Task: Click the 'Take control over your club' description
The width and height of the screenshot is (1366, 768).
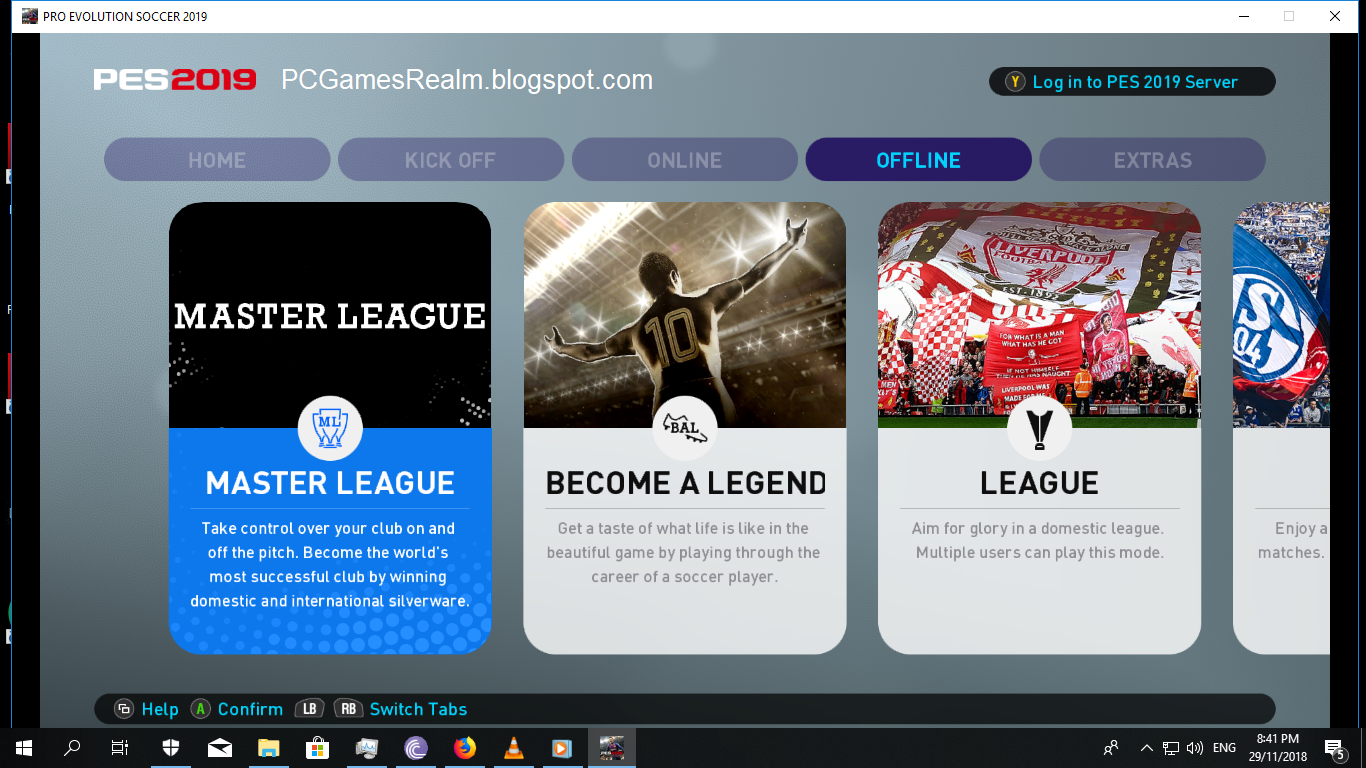Action: [330, 565]
